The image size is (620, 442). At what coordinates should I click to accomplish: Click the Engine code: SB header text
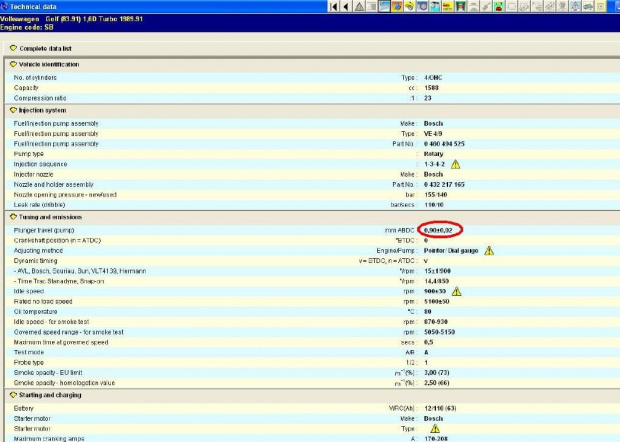27,27
